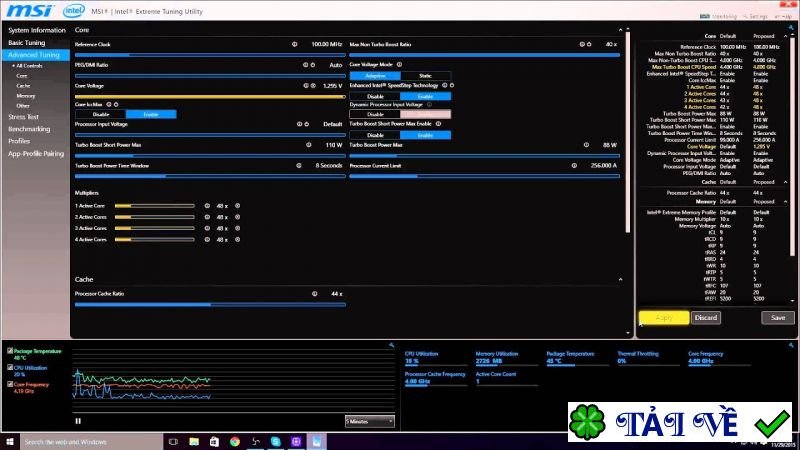Show info for Core Voltage Mode
The width and height of the screenshot is (800, 450).
coord(399,65)
